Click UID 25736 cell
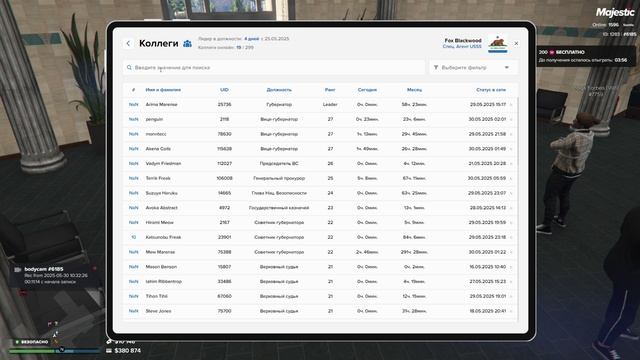640x360 pixels. [x=224, y=104]
